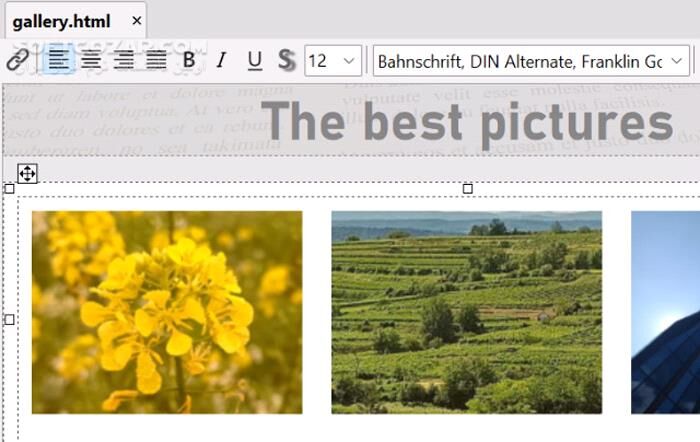Click the font size 12 field

coord(321,61)
